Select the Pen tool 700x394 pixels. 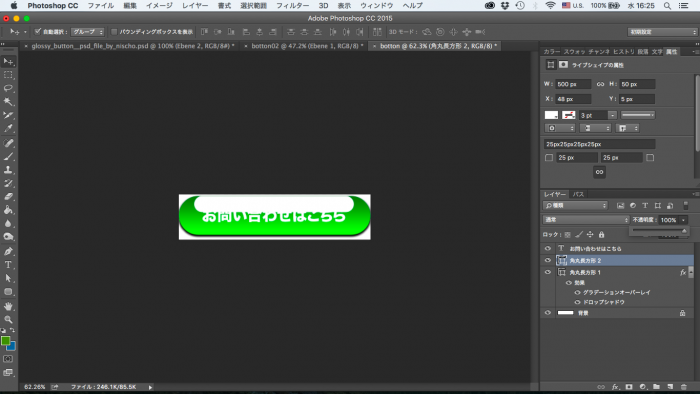click(8, 251)
